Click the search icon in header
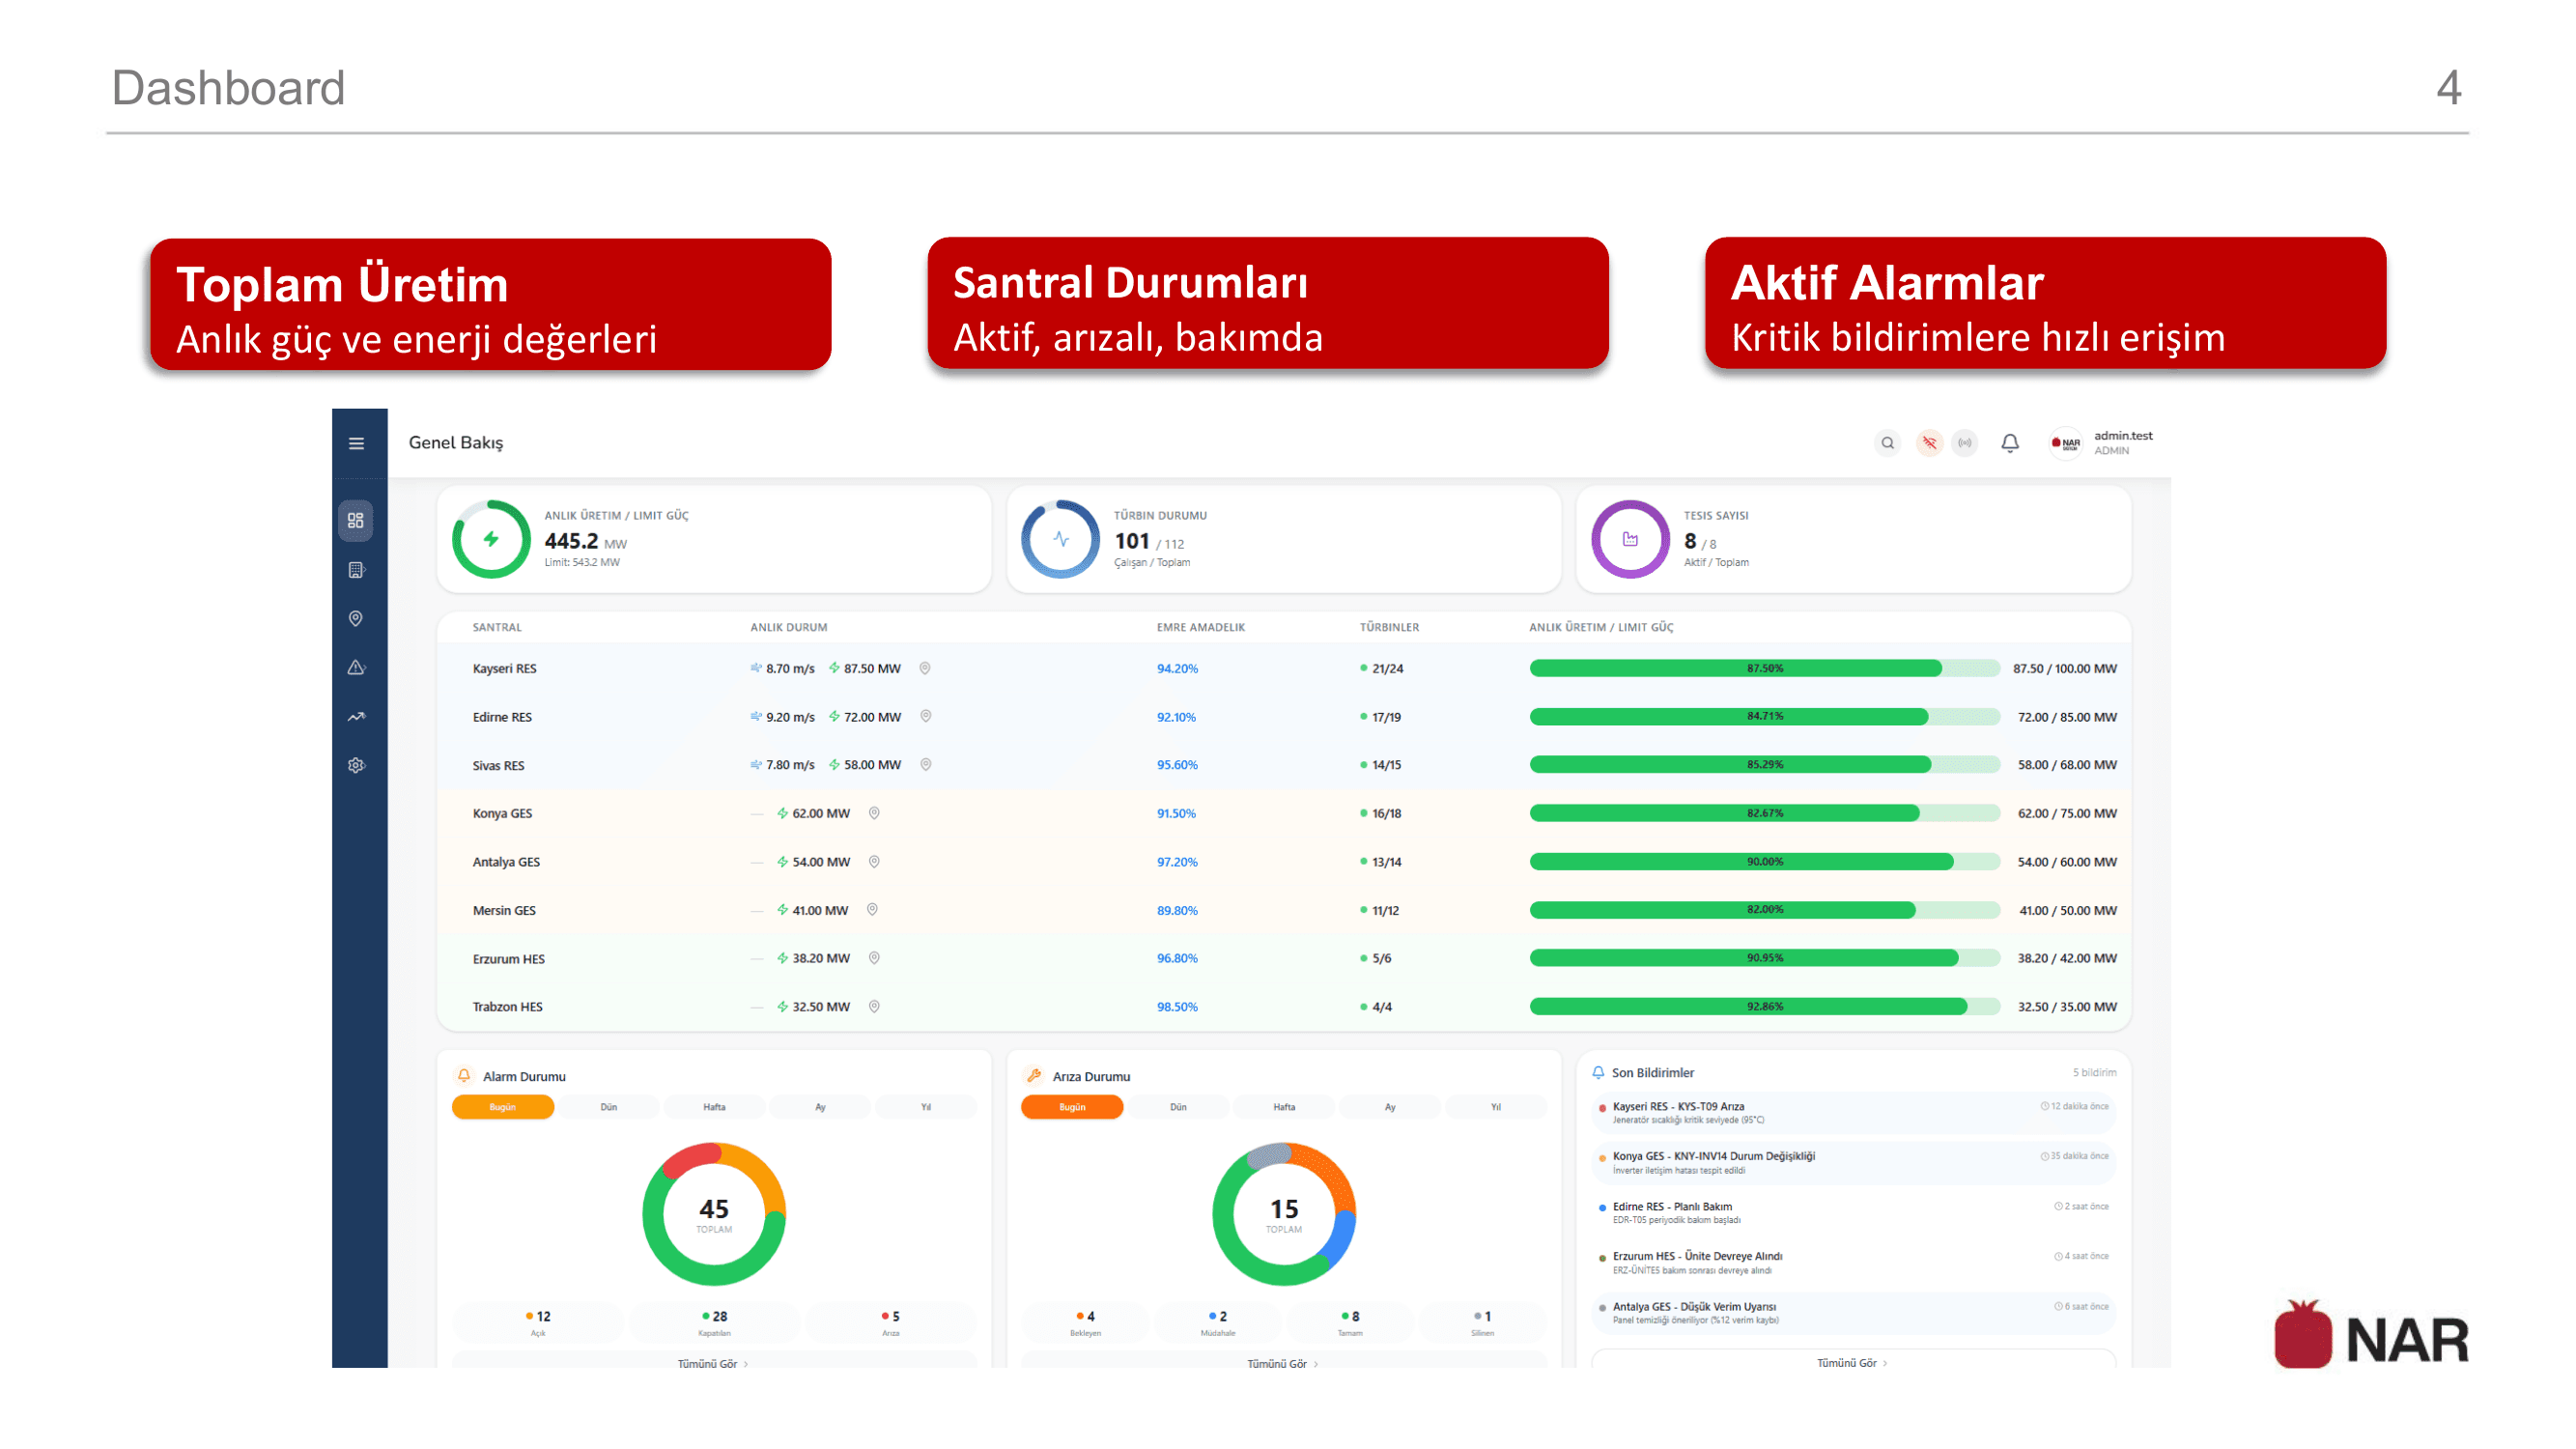Screen dimensions: 2576x1449 pyautogui.click(x=1887, y=443)
